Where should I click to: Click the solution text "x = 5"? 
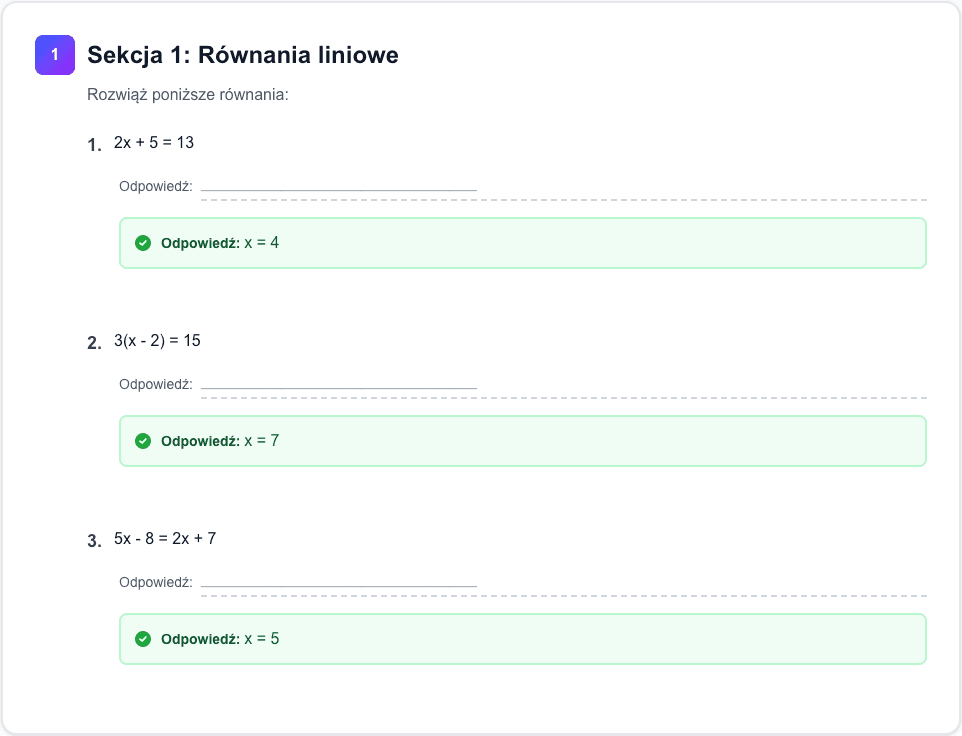click(262, 638)
